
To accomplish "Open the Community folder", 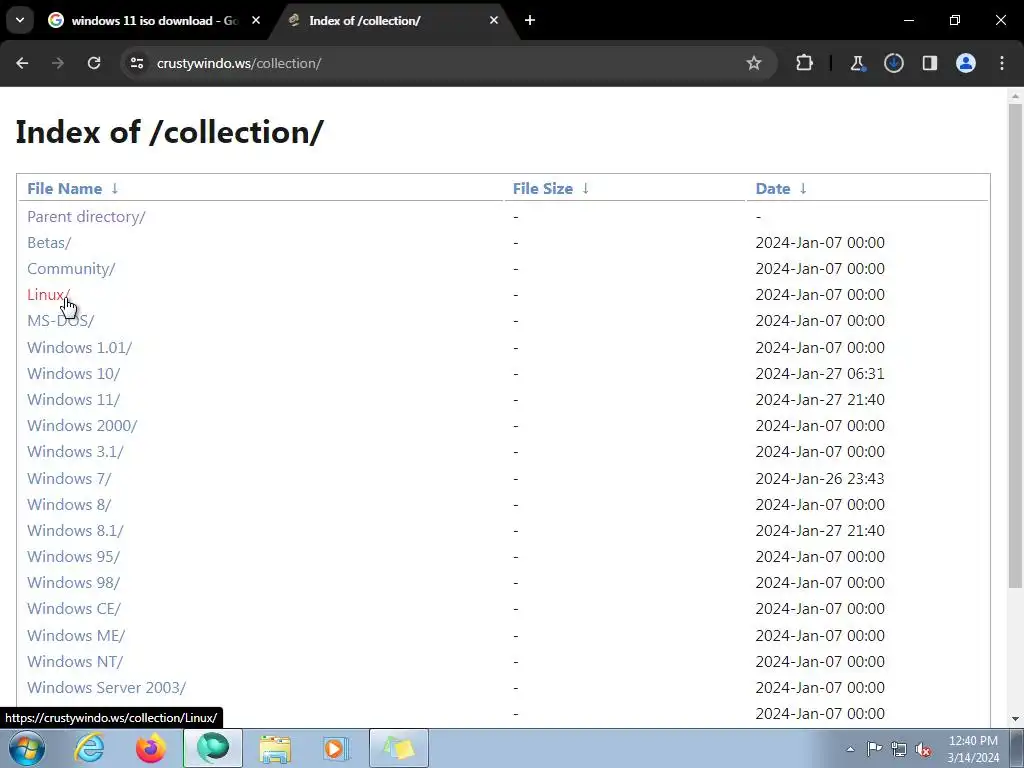I will [x=71, y=269].
